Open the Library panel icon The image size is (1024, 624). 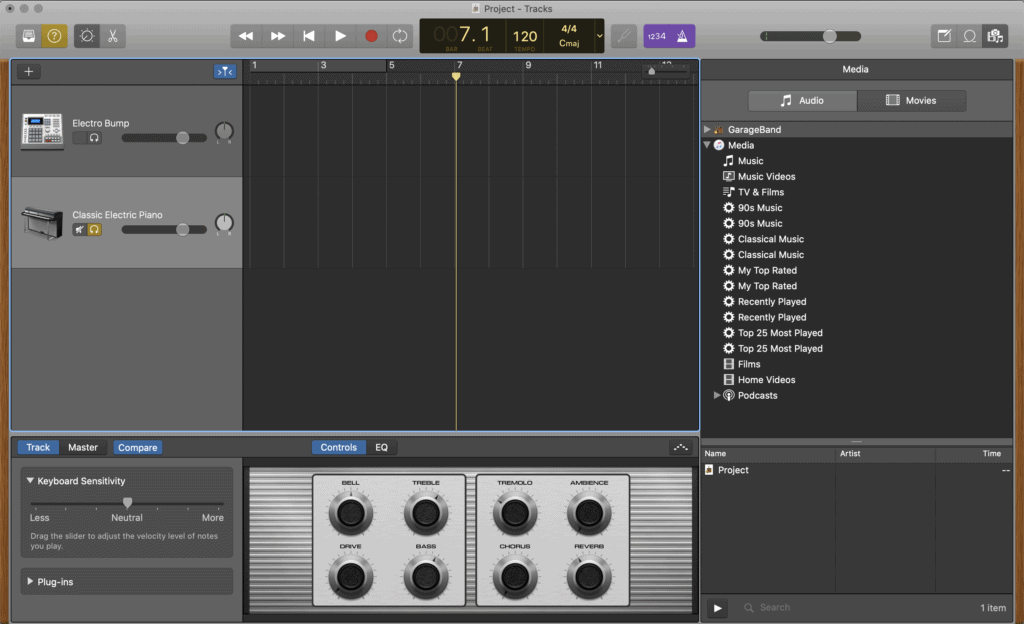coord(29,36)
